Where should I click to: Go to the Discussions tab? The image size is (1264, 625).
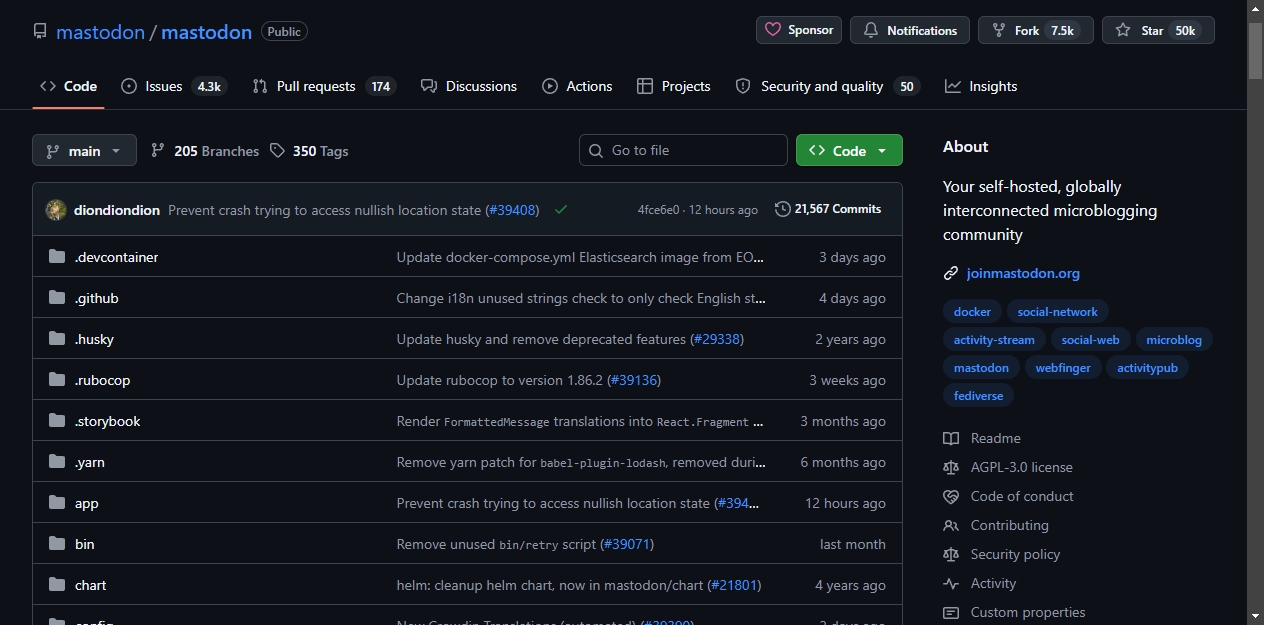pyautogui.click(x=469, y=86)
